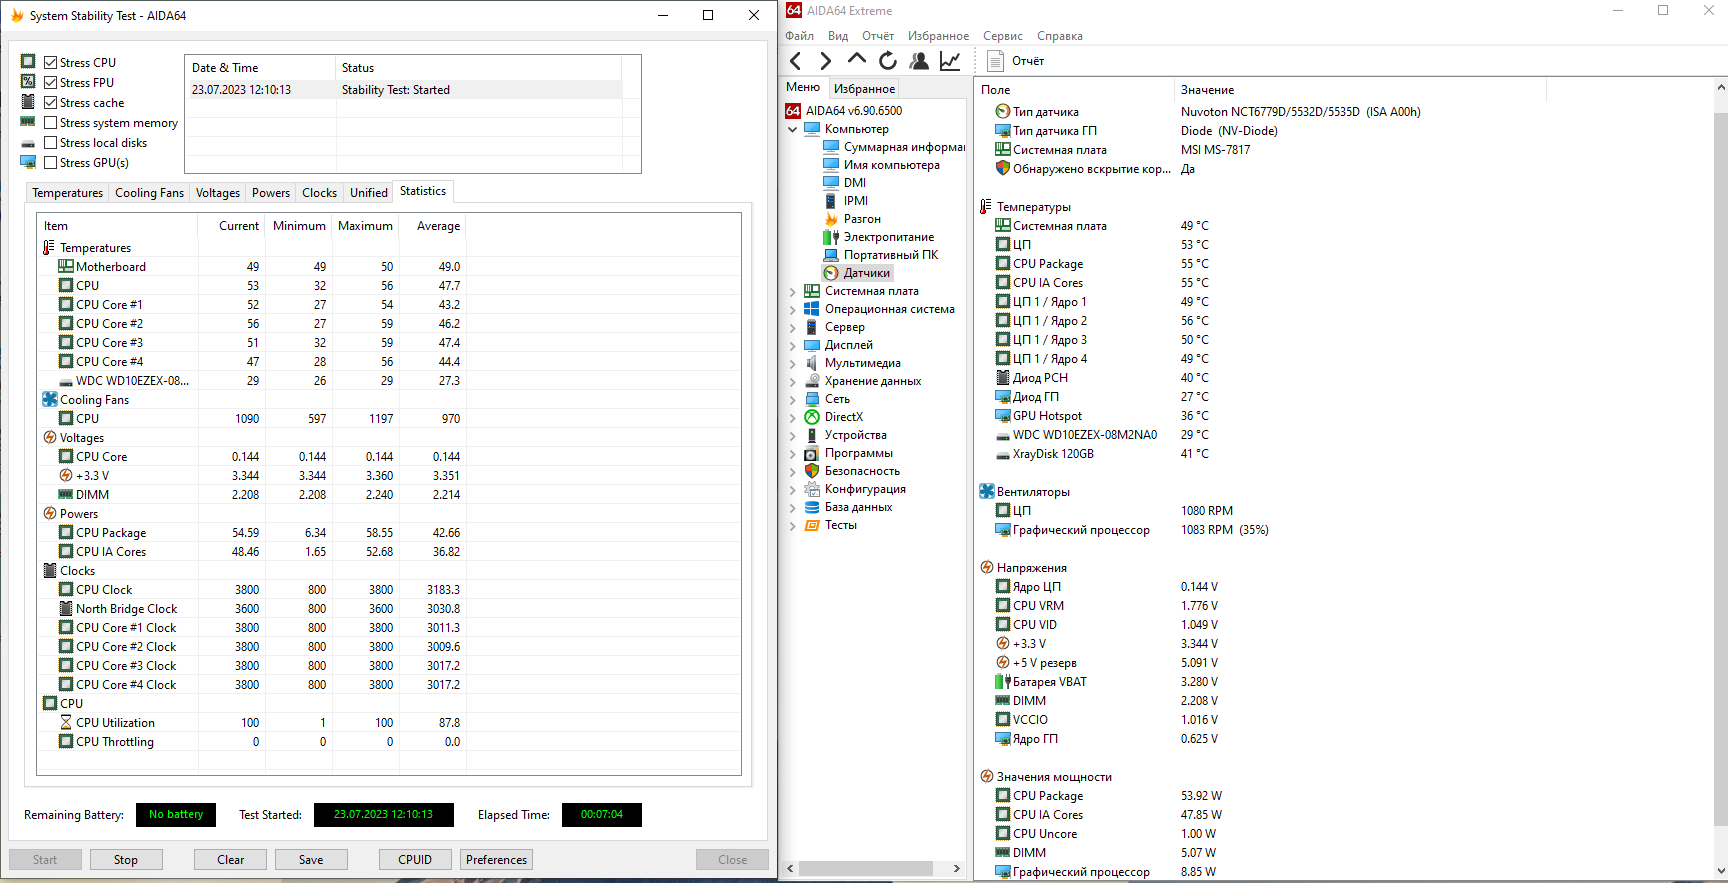Switch to the Избранное panel tab
Screen dimensions: 1728x883
[865, 89]
